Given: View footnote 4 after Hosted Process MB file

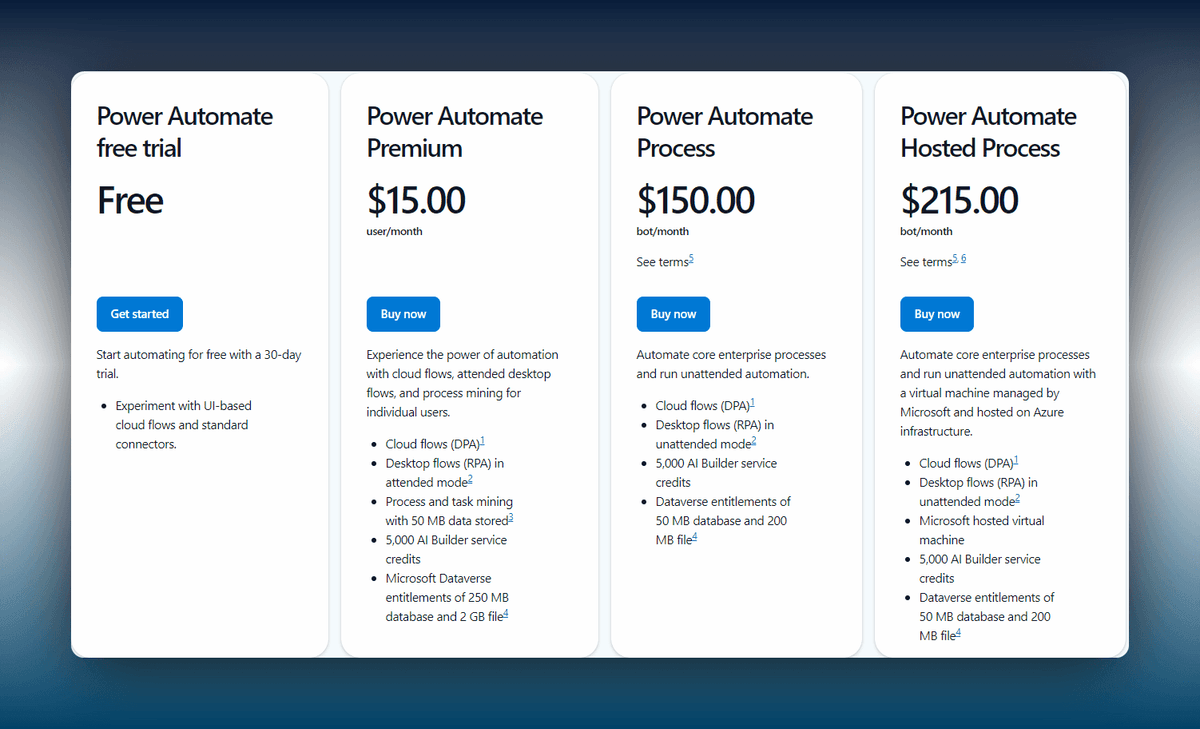Looking at the screenshot, I should point(958,633).
